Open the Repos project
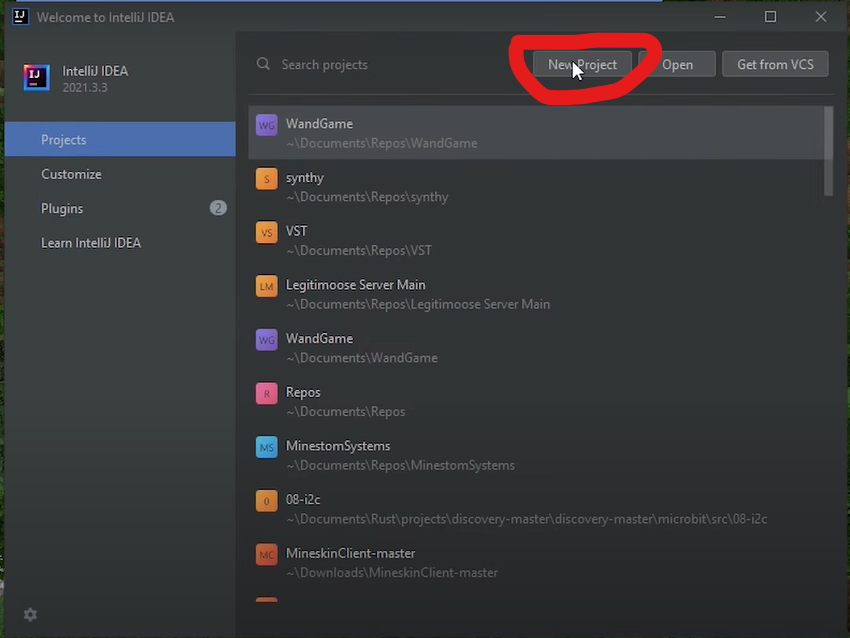The height and width of the screenshot is (638, 850). [536, 401]
